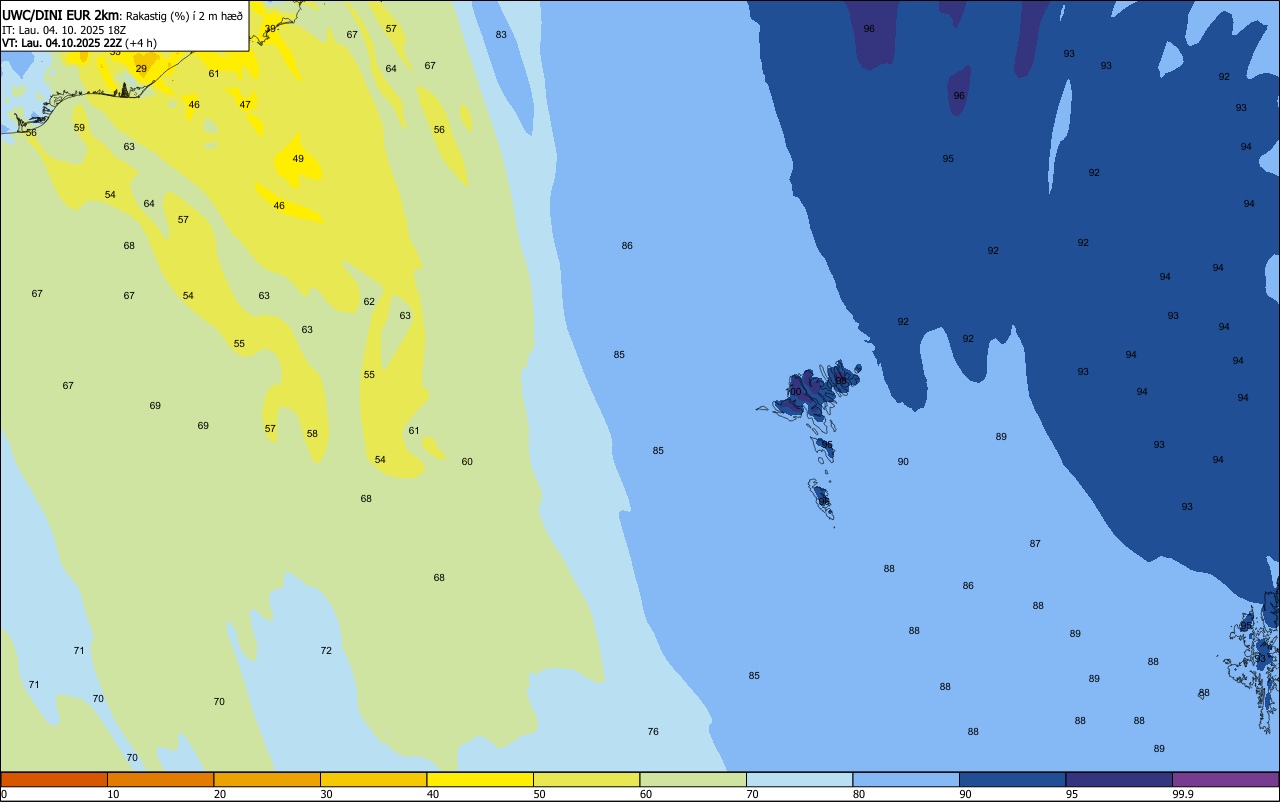Click the humidity value 87 on the map

tap(1035, 544)
